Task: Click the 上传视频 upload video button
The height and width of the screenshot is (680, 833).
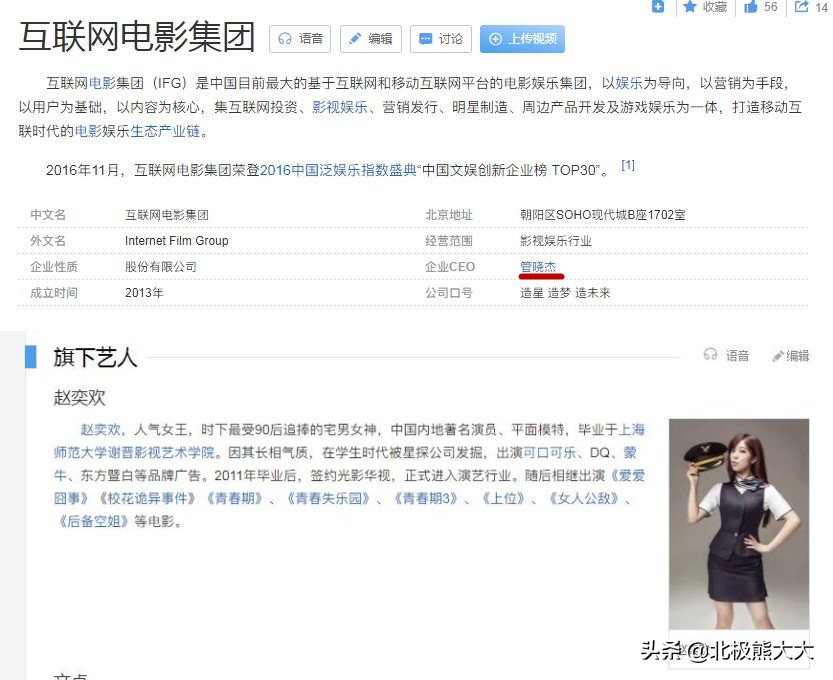Action: [x=522, y=39]
